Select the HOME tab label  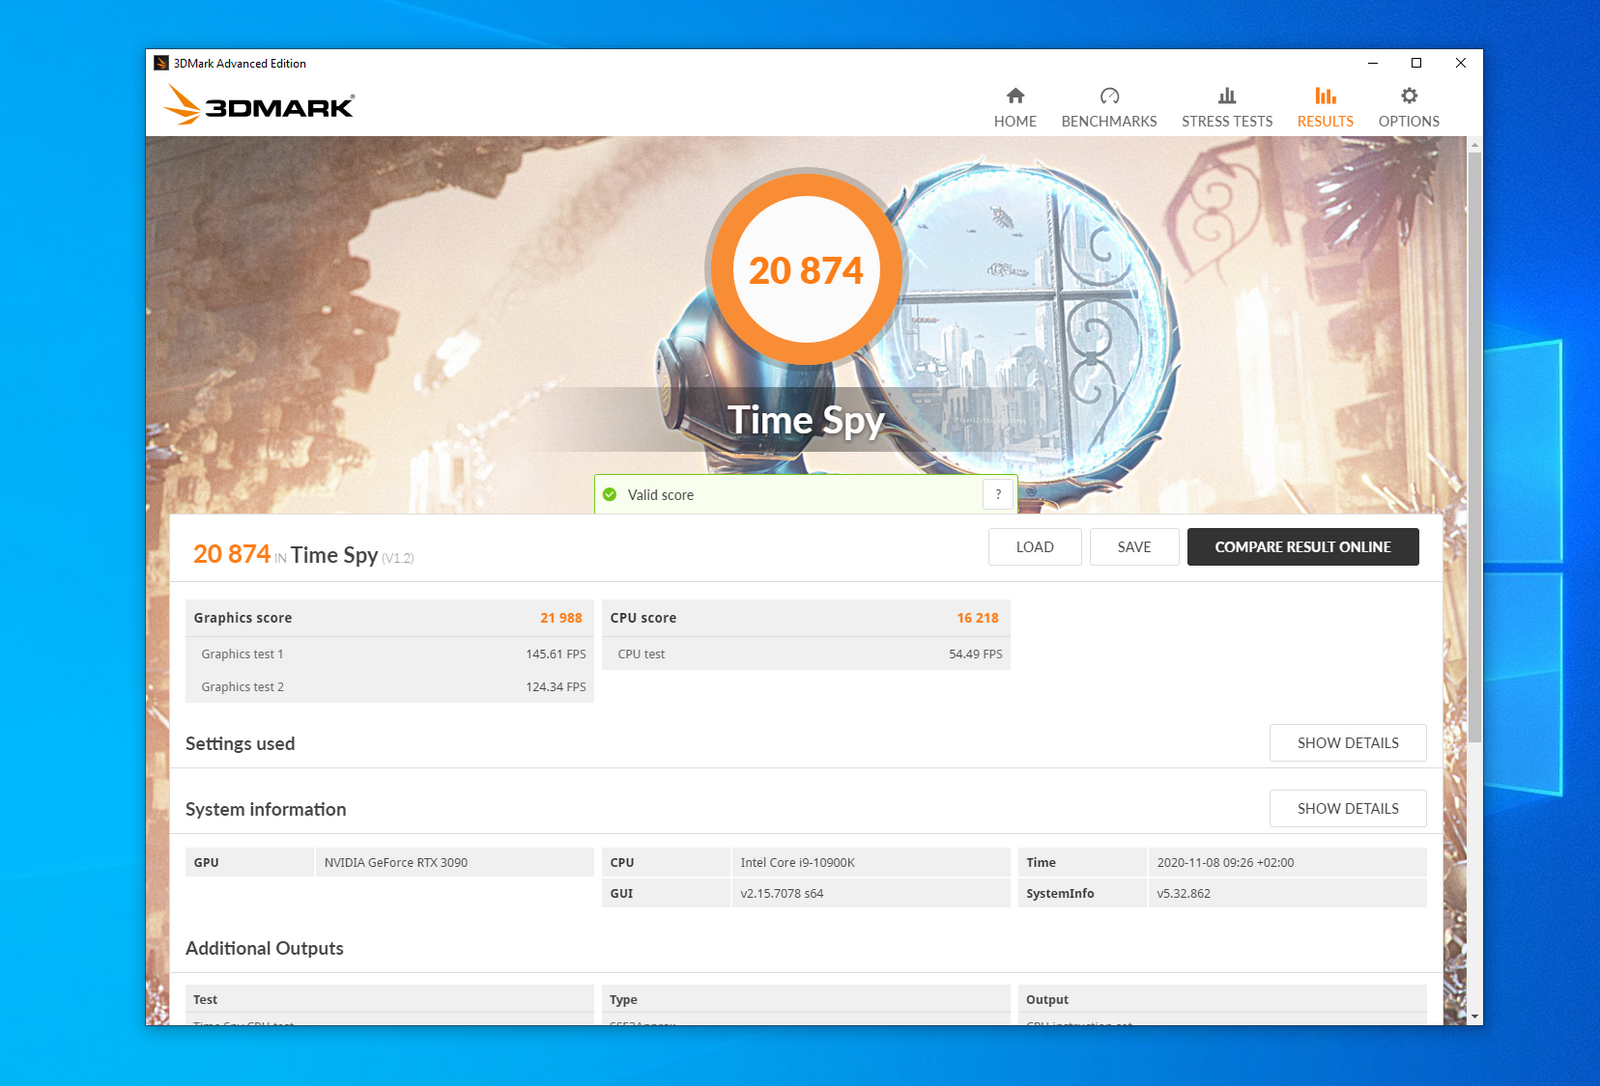(x=1015, y=121)
